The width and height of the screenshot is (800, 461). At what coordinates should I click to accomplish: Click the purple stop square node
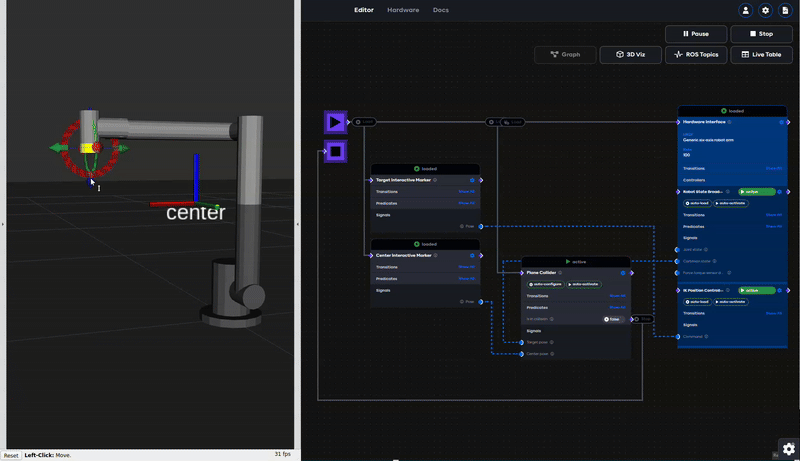pyautogui.click(x=335, y=151)
